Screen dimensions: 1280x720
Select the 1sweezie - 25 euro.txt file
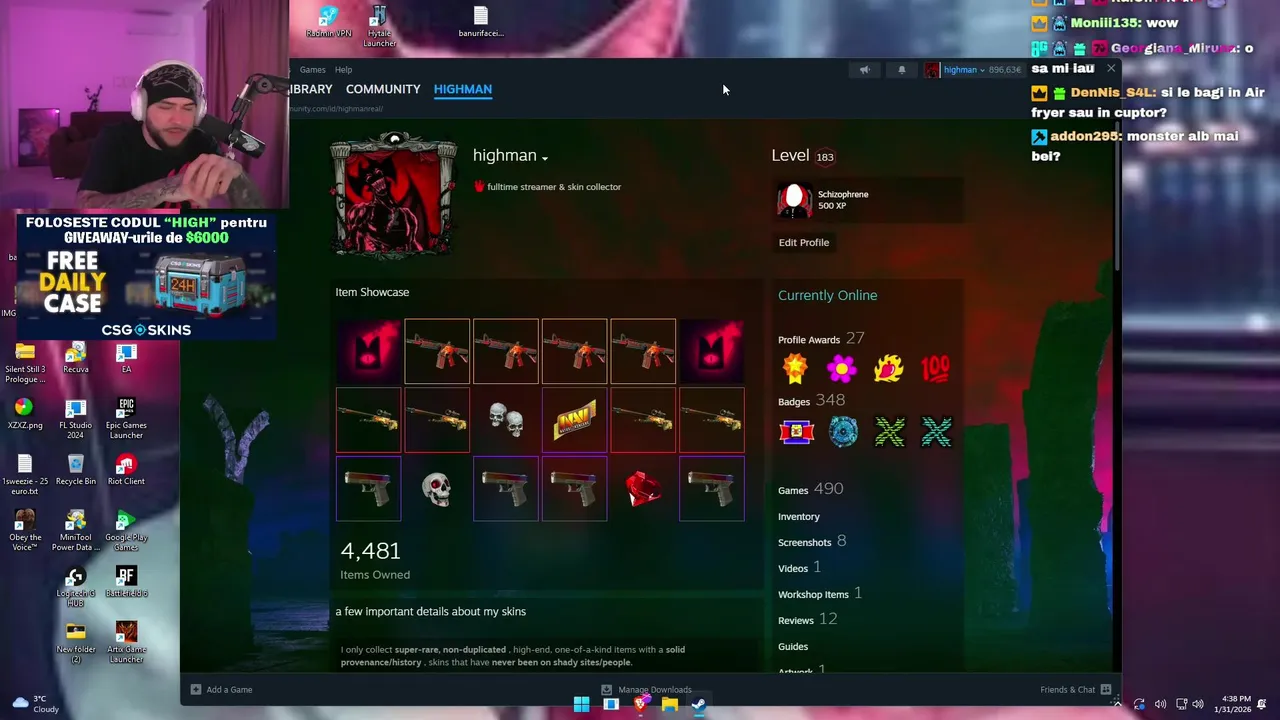[24, 475]
